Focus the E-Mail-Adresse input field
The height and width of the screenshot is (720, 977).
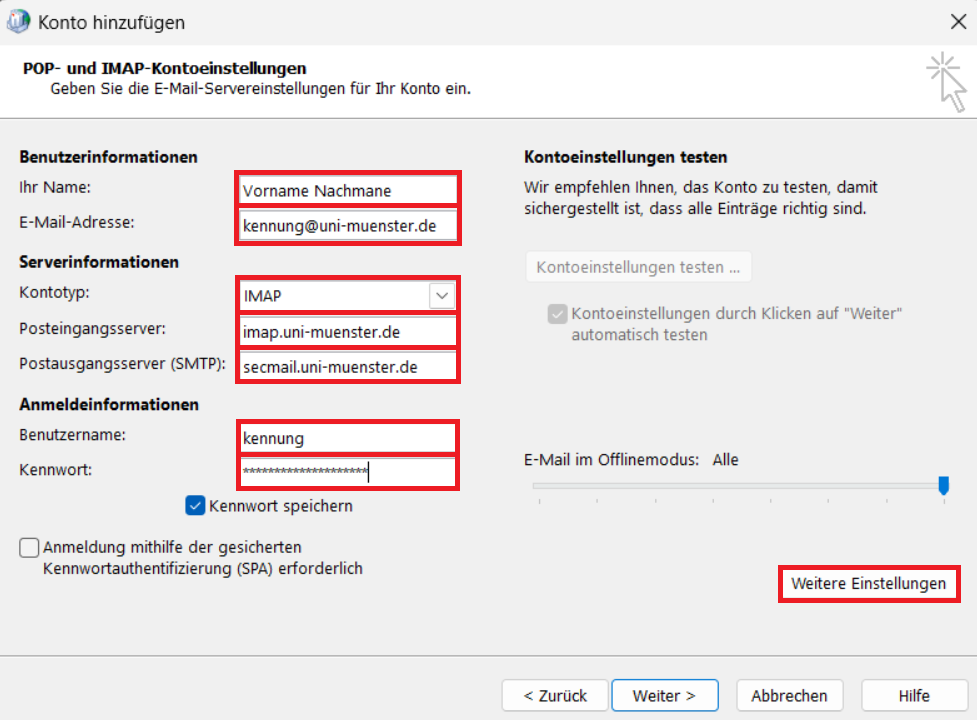pos(347,226)
